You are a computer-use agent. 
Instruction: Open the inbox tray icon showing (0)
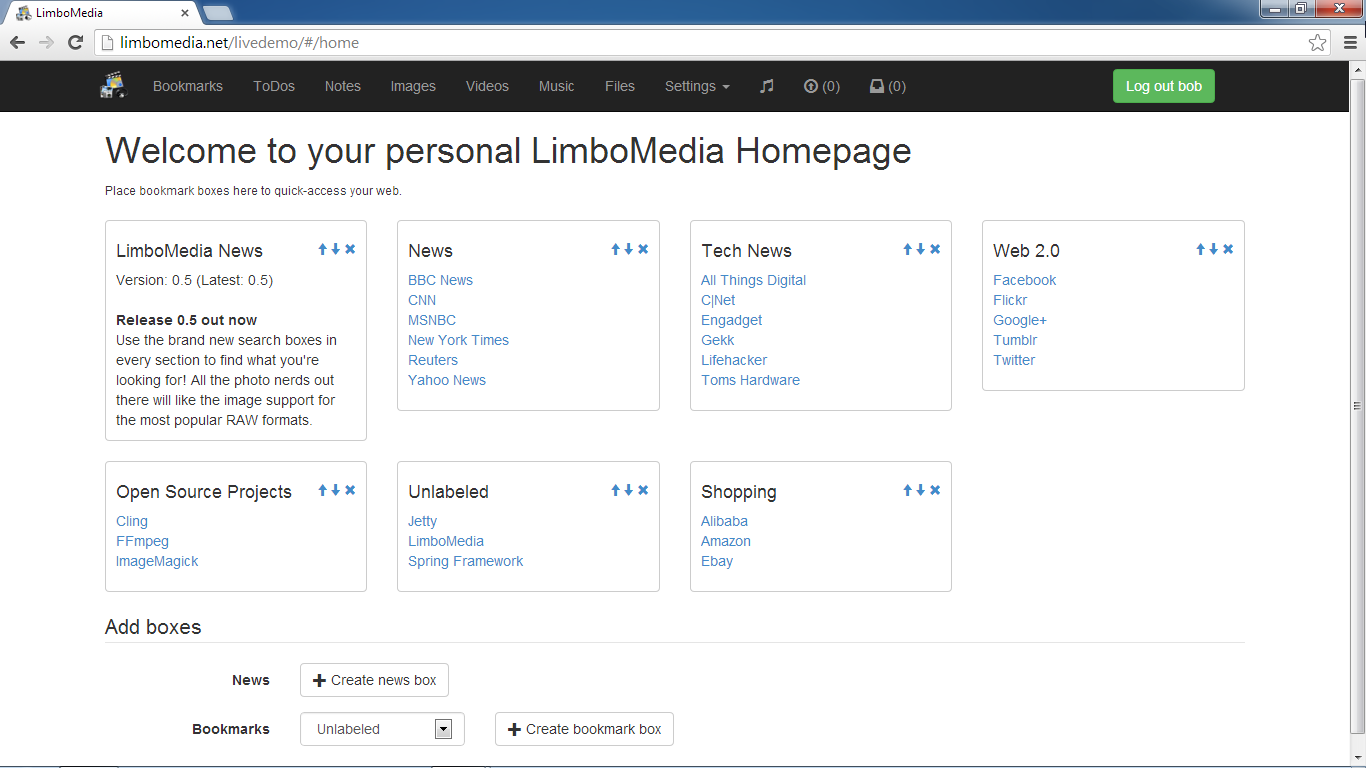pos(888,86)
